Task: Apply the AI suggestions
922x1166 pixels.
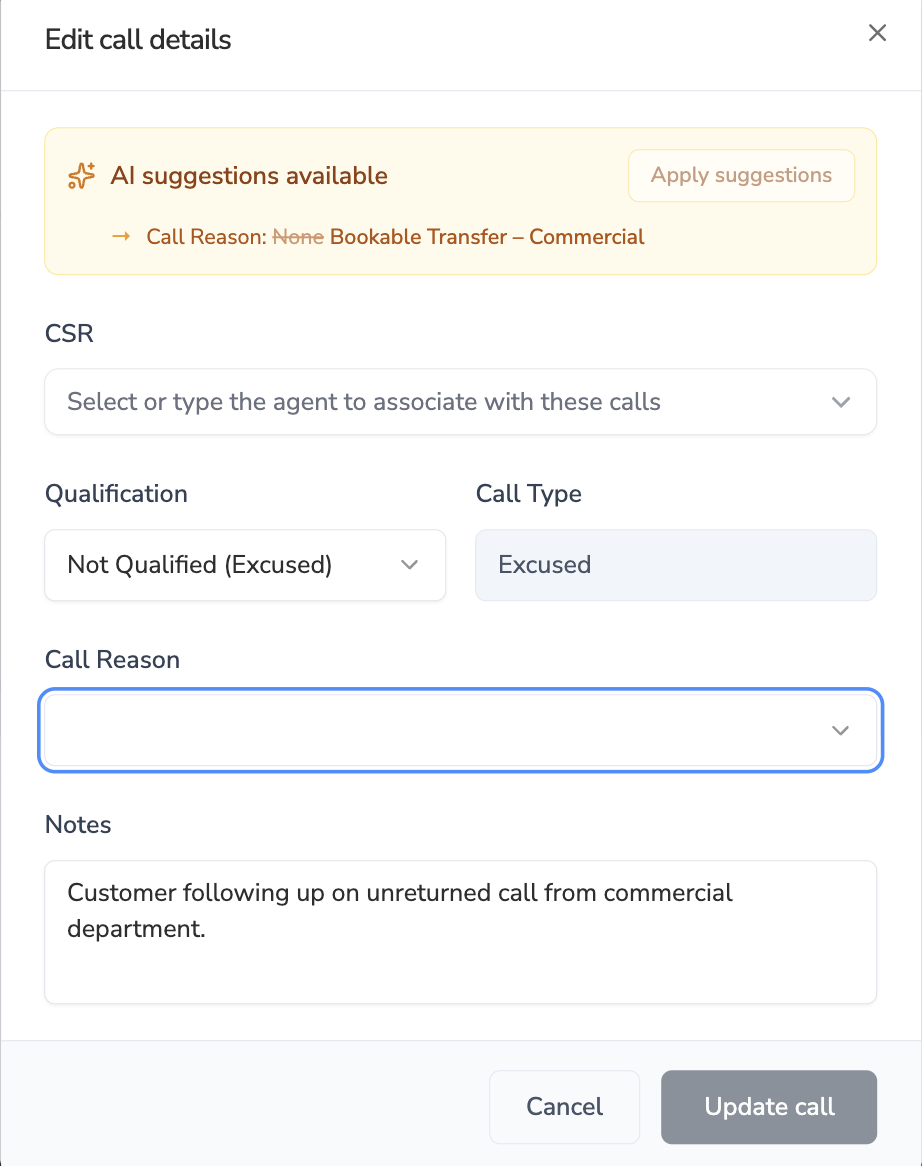Action: pos(741,176)
